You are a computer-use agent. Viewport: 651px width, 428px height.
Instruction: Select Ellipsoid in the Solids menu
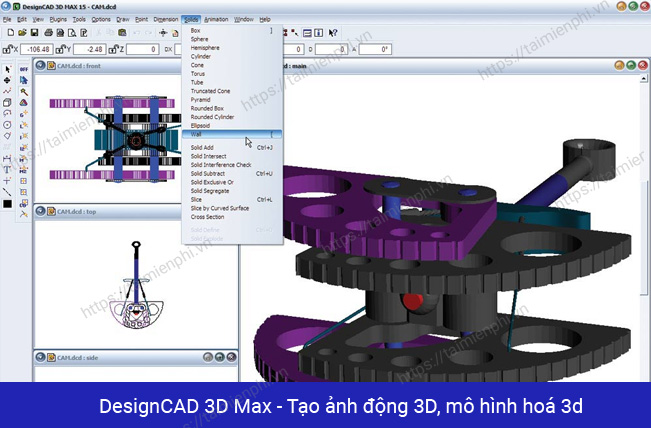[232, 125]
